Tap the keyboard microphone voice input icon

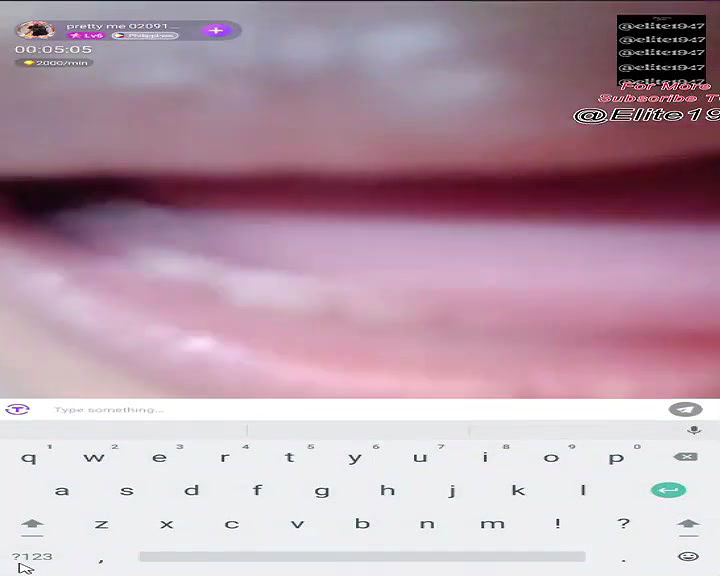pos(694,430)
